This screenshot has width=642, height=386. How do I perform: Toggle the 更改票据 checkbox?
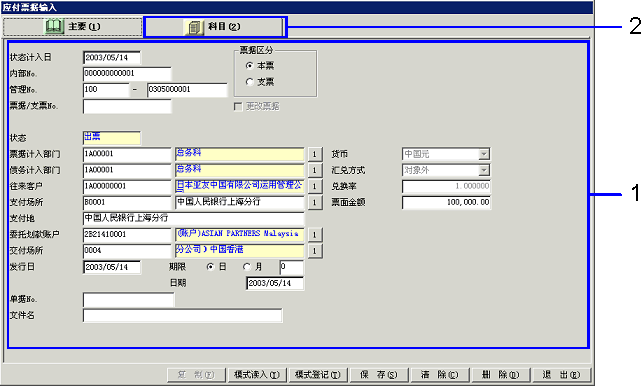[237, 106]
